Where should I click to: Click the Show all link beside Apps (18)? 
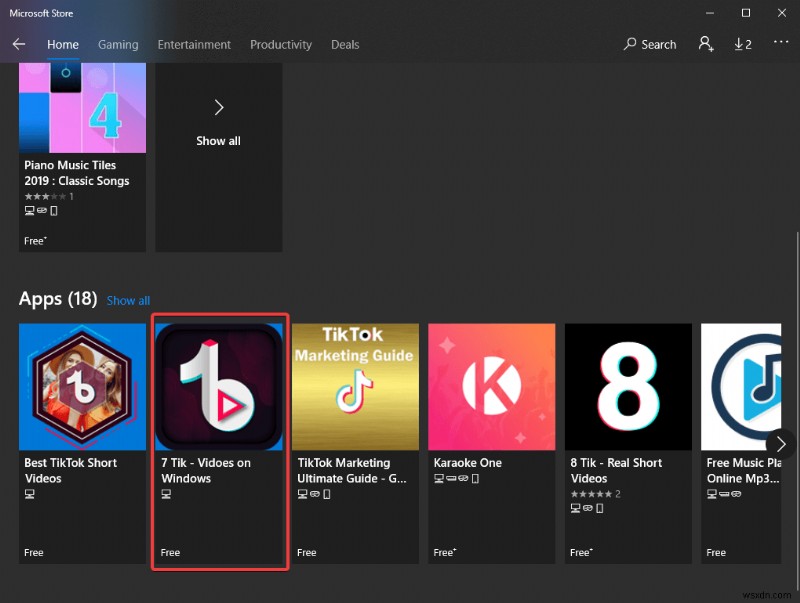tap(128, 300)
